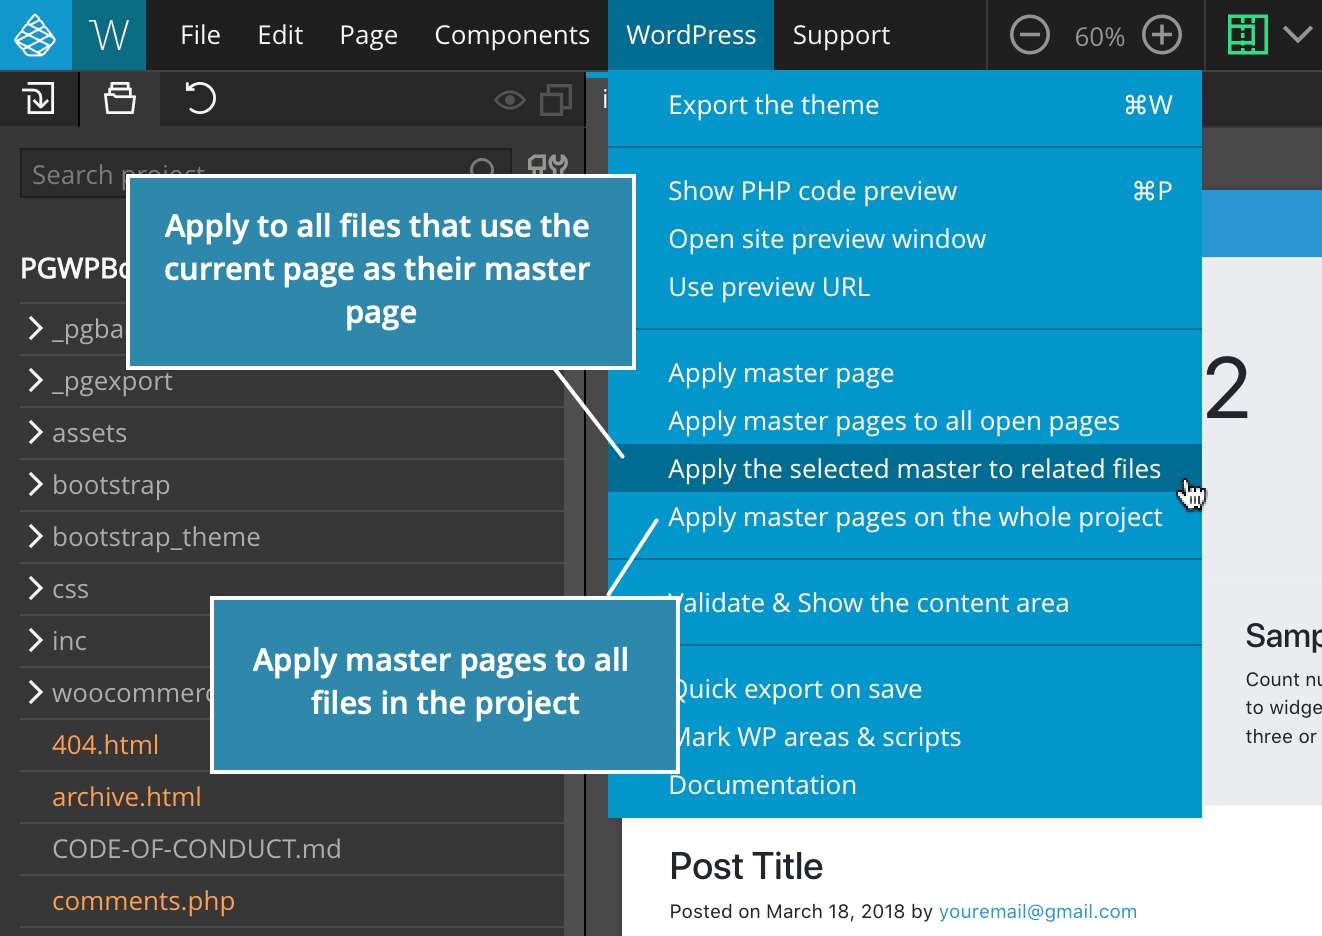
Task: Open the Support menu
Action: tap(841, 35)
